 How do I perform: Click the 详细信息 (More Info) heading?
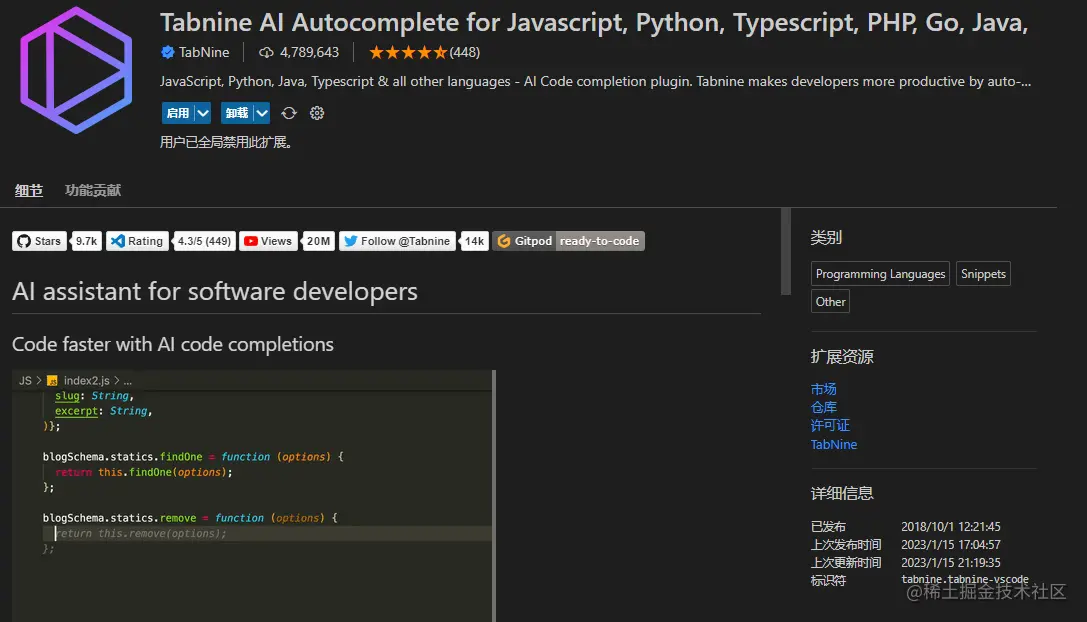[x=842, y=493]
